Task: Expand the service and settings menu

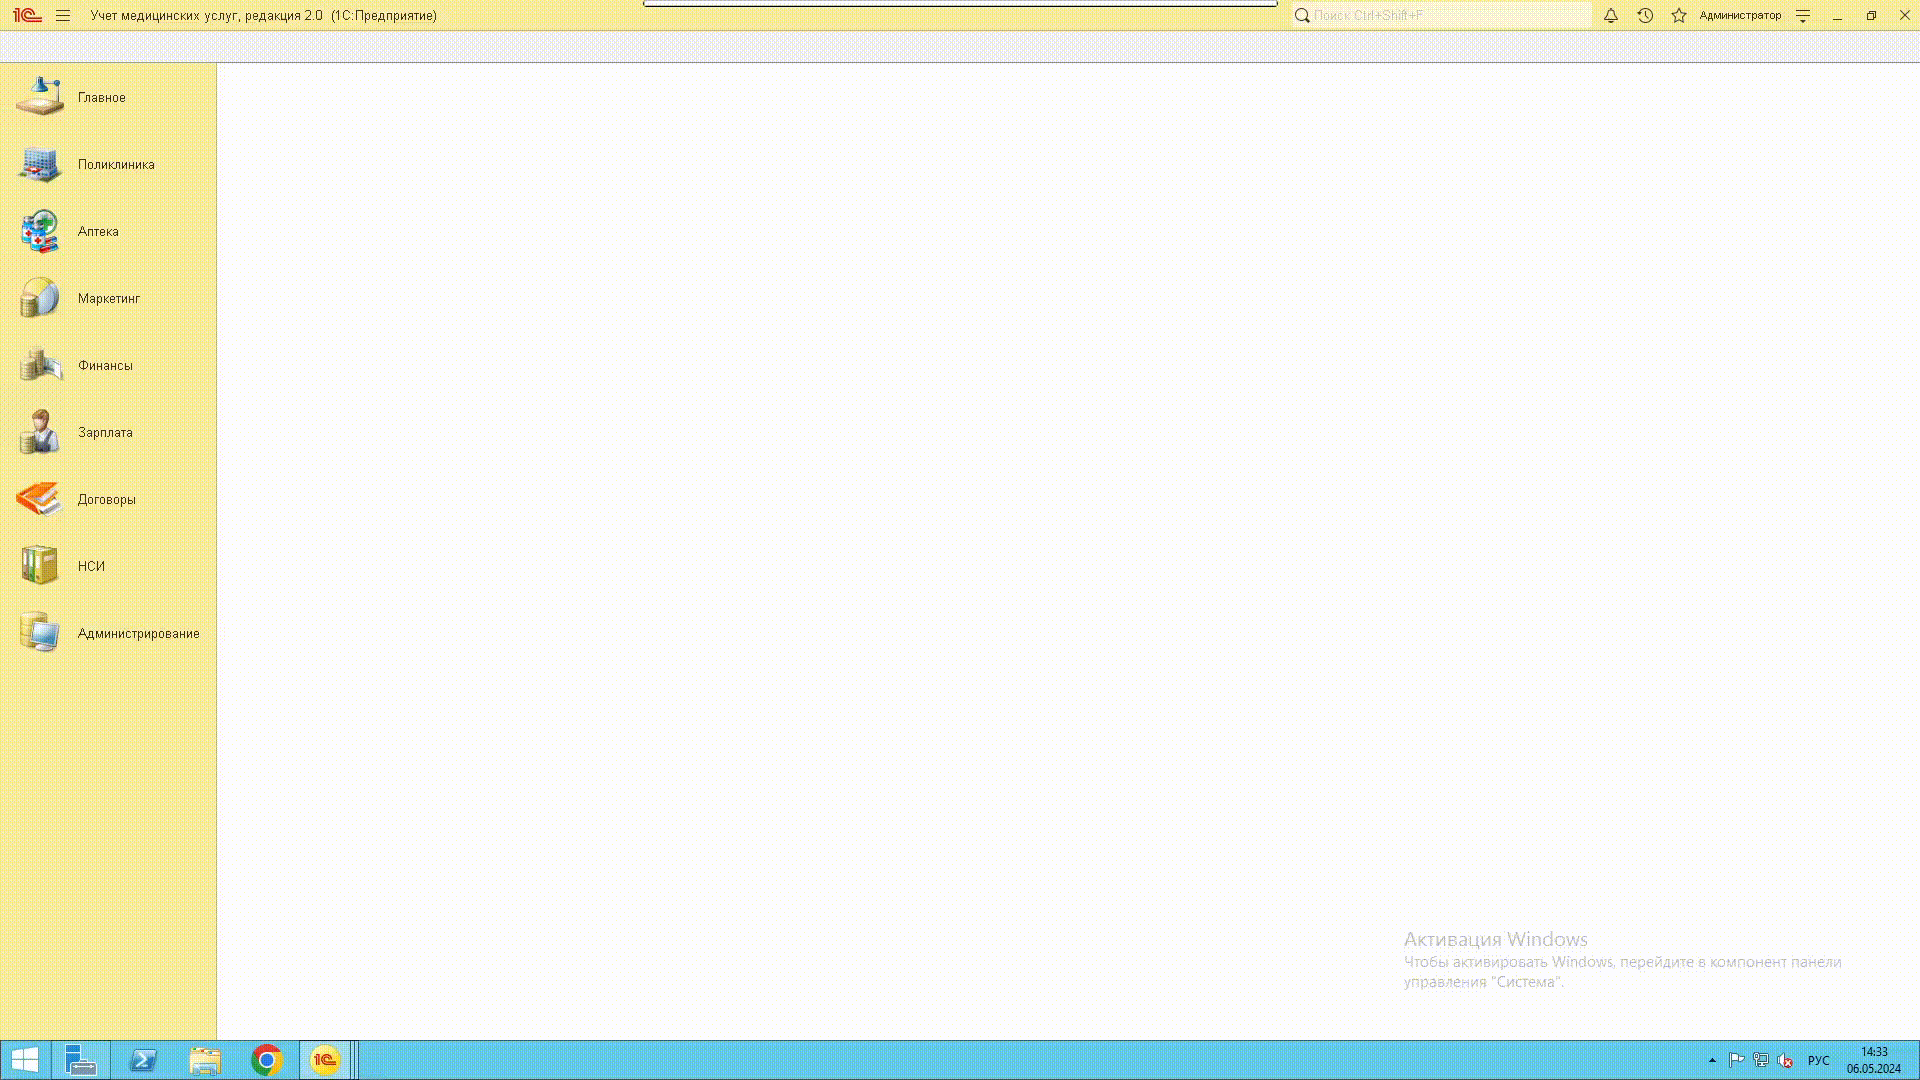Action: point(1803,16)
